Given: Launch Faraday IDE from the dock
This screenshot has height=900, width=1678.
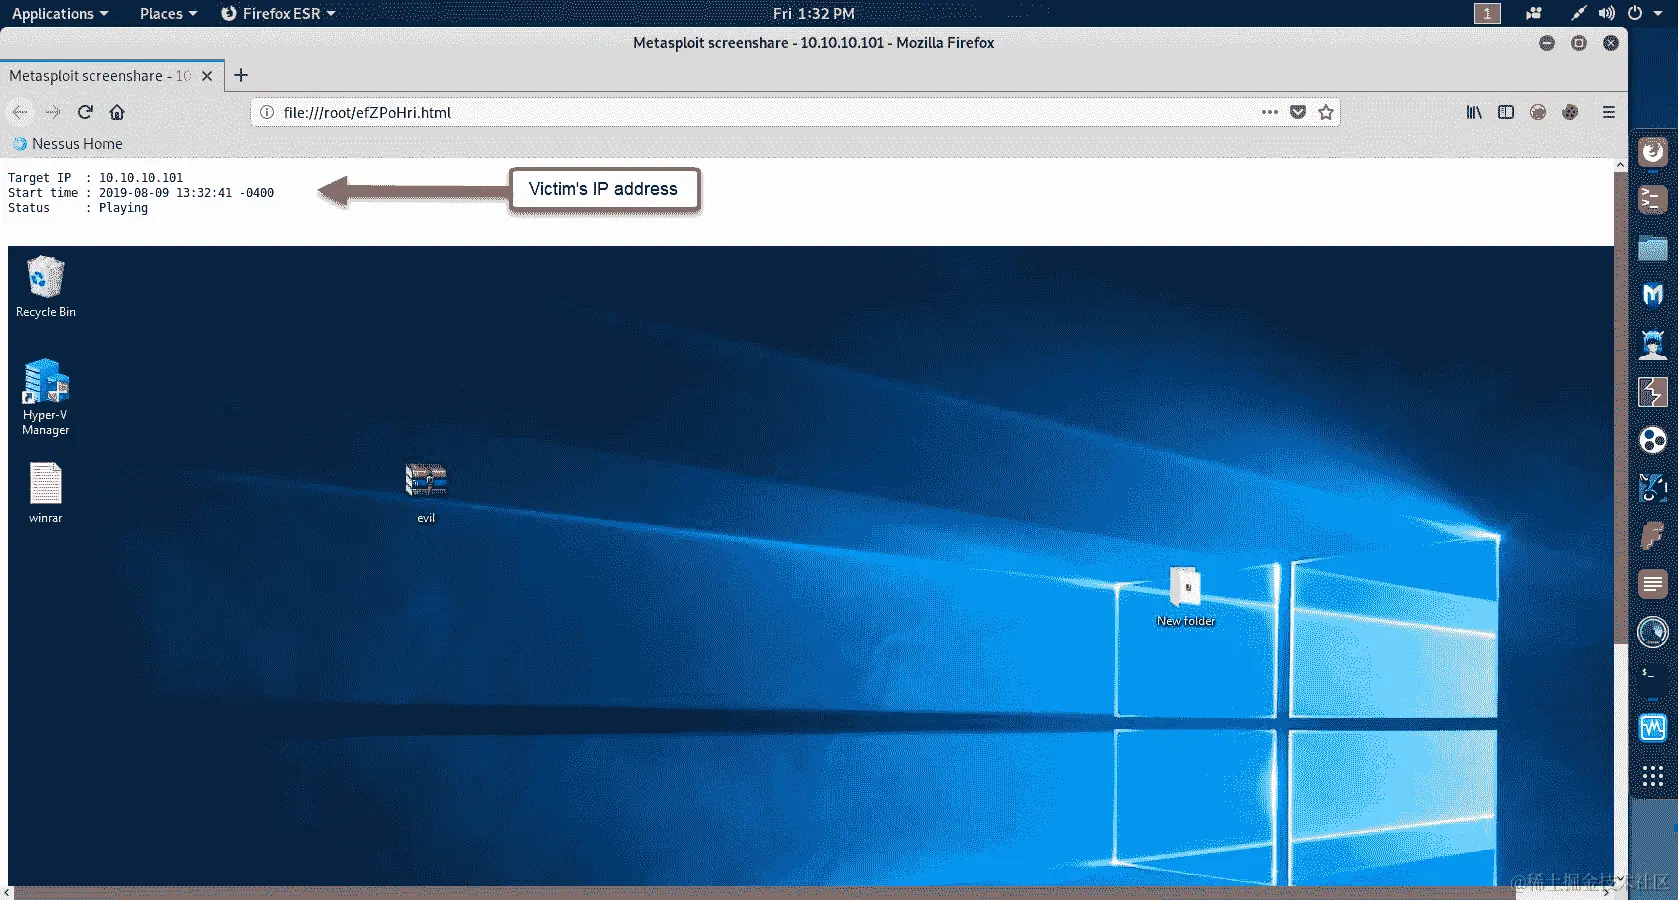Looking at the screenshot, I should click(x=1653, y=536).
